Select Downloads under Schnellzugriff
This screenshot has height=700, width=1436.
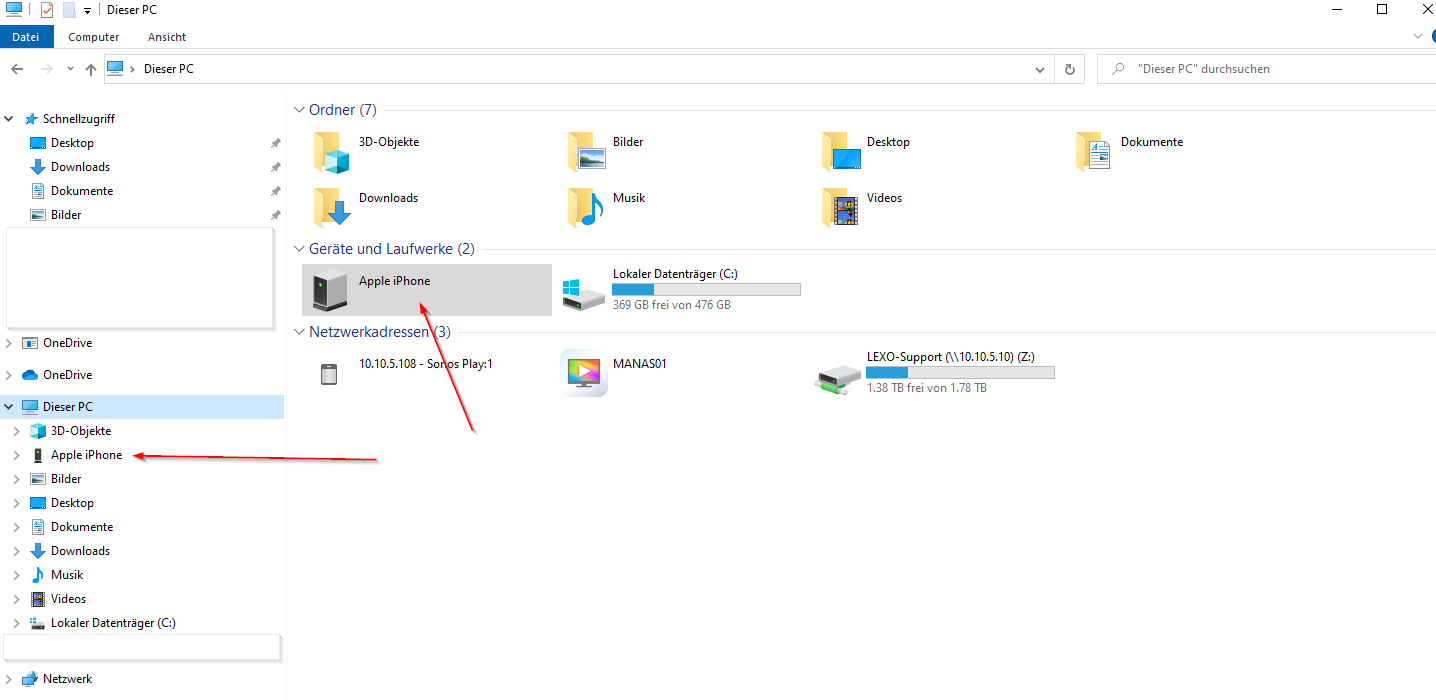point(80,167)
